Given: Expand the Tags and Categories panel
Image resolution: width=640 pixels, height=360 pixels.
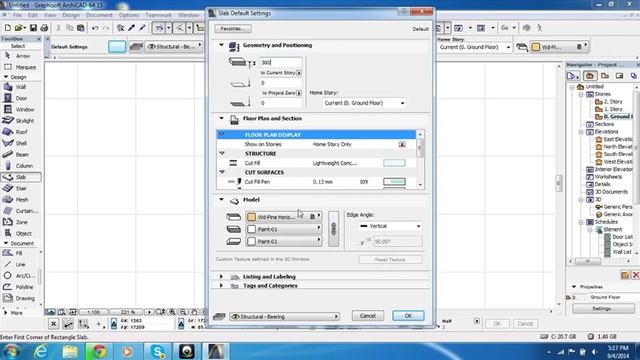Looking at the screenshot, I should [x=221, y=286].
